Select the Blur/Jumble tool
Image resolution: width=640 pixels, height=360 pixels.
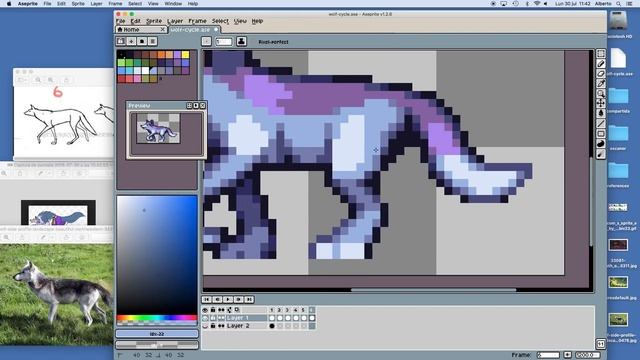pyautogui.click(x=600, y=154)
